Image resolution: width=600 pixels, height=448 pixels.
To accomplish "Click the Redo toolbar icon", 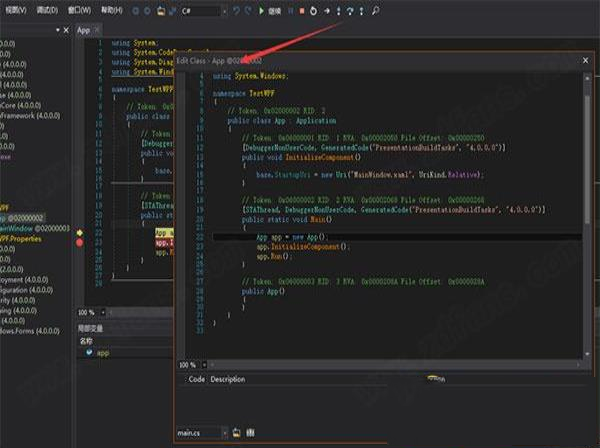I will pos(248,11).
